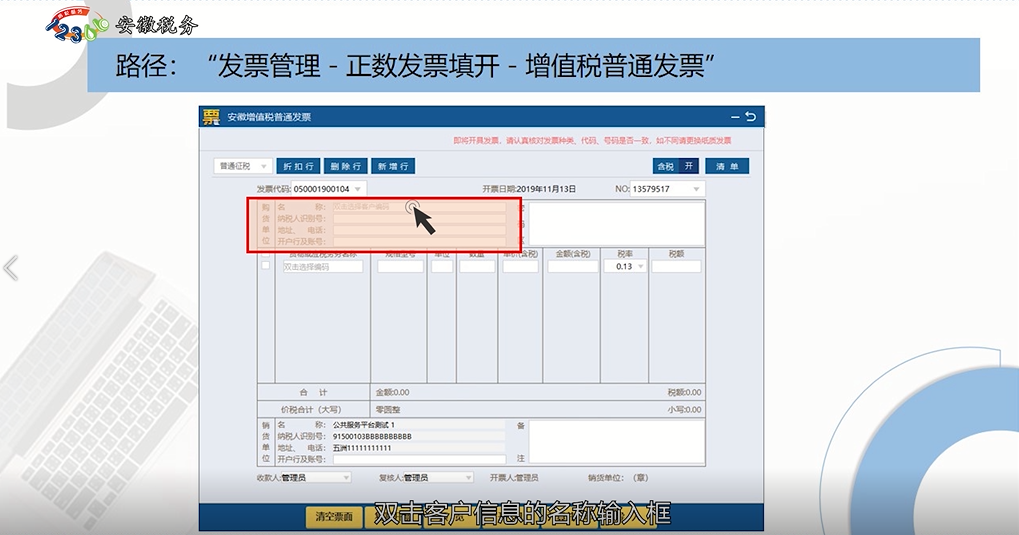Click the 金额:0.00 total text

(x=393, y=393)
